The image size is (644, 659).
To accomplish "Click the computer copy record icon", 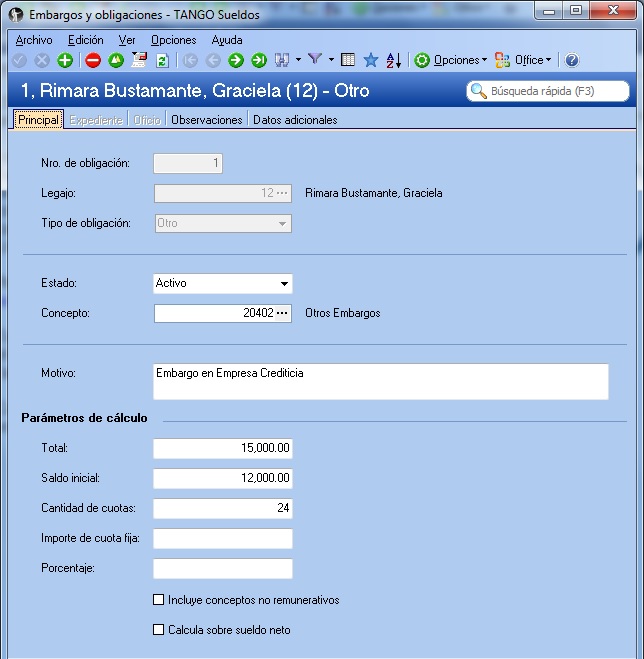I will 139,60.
